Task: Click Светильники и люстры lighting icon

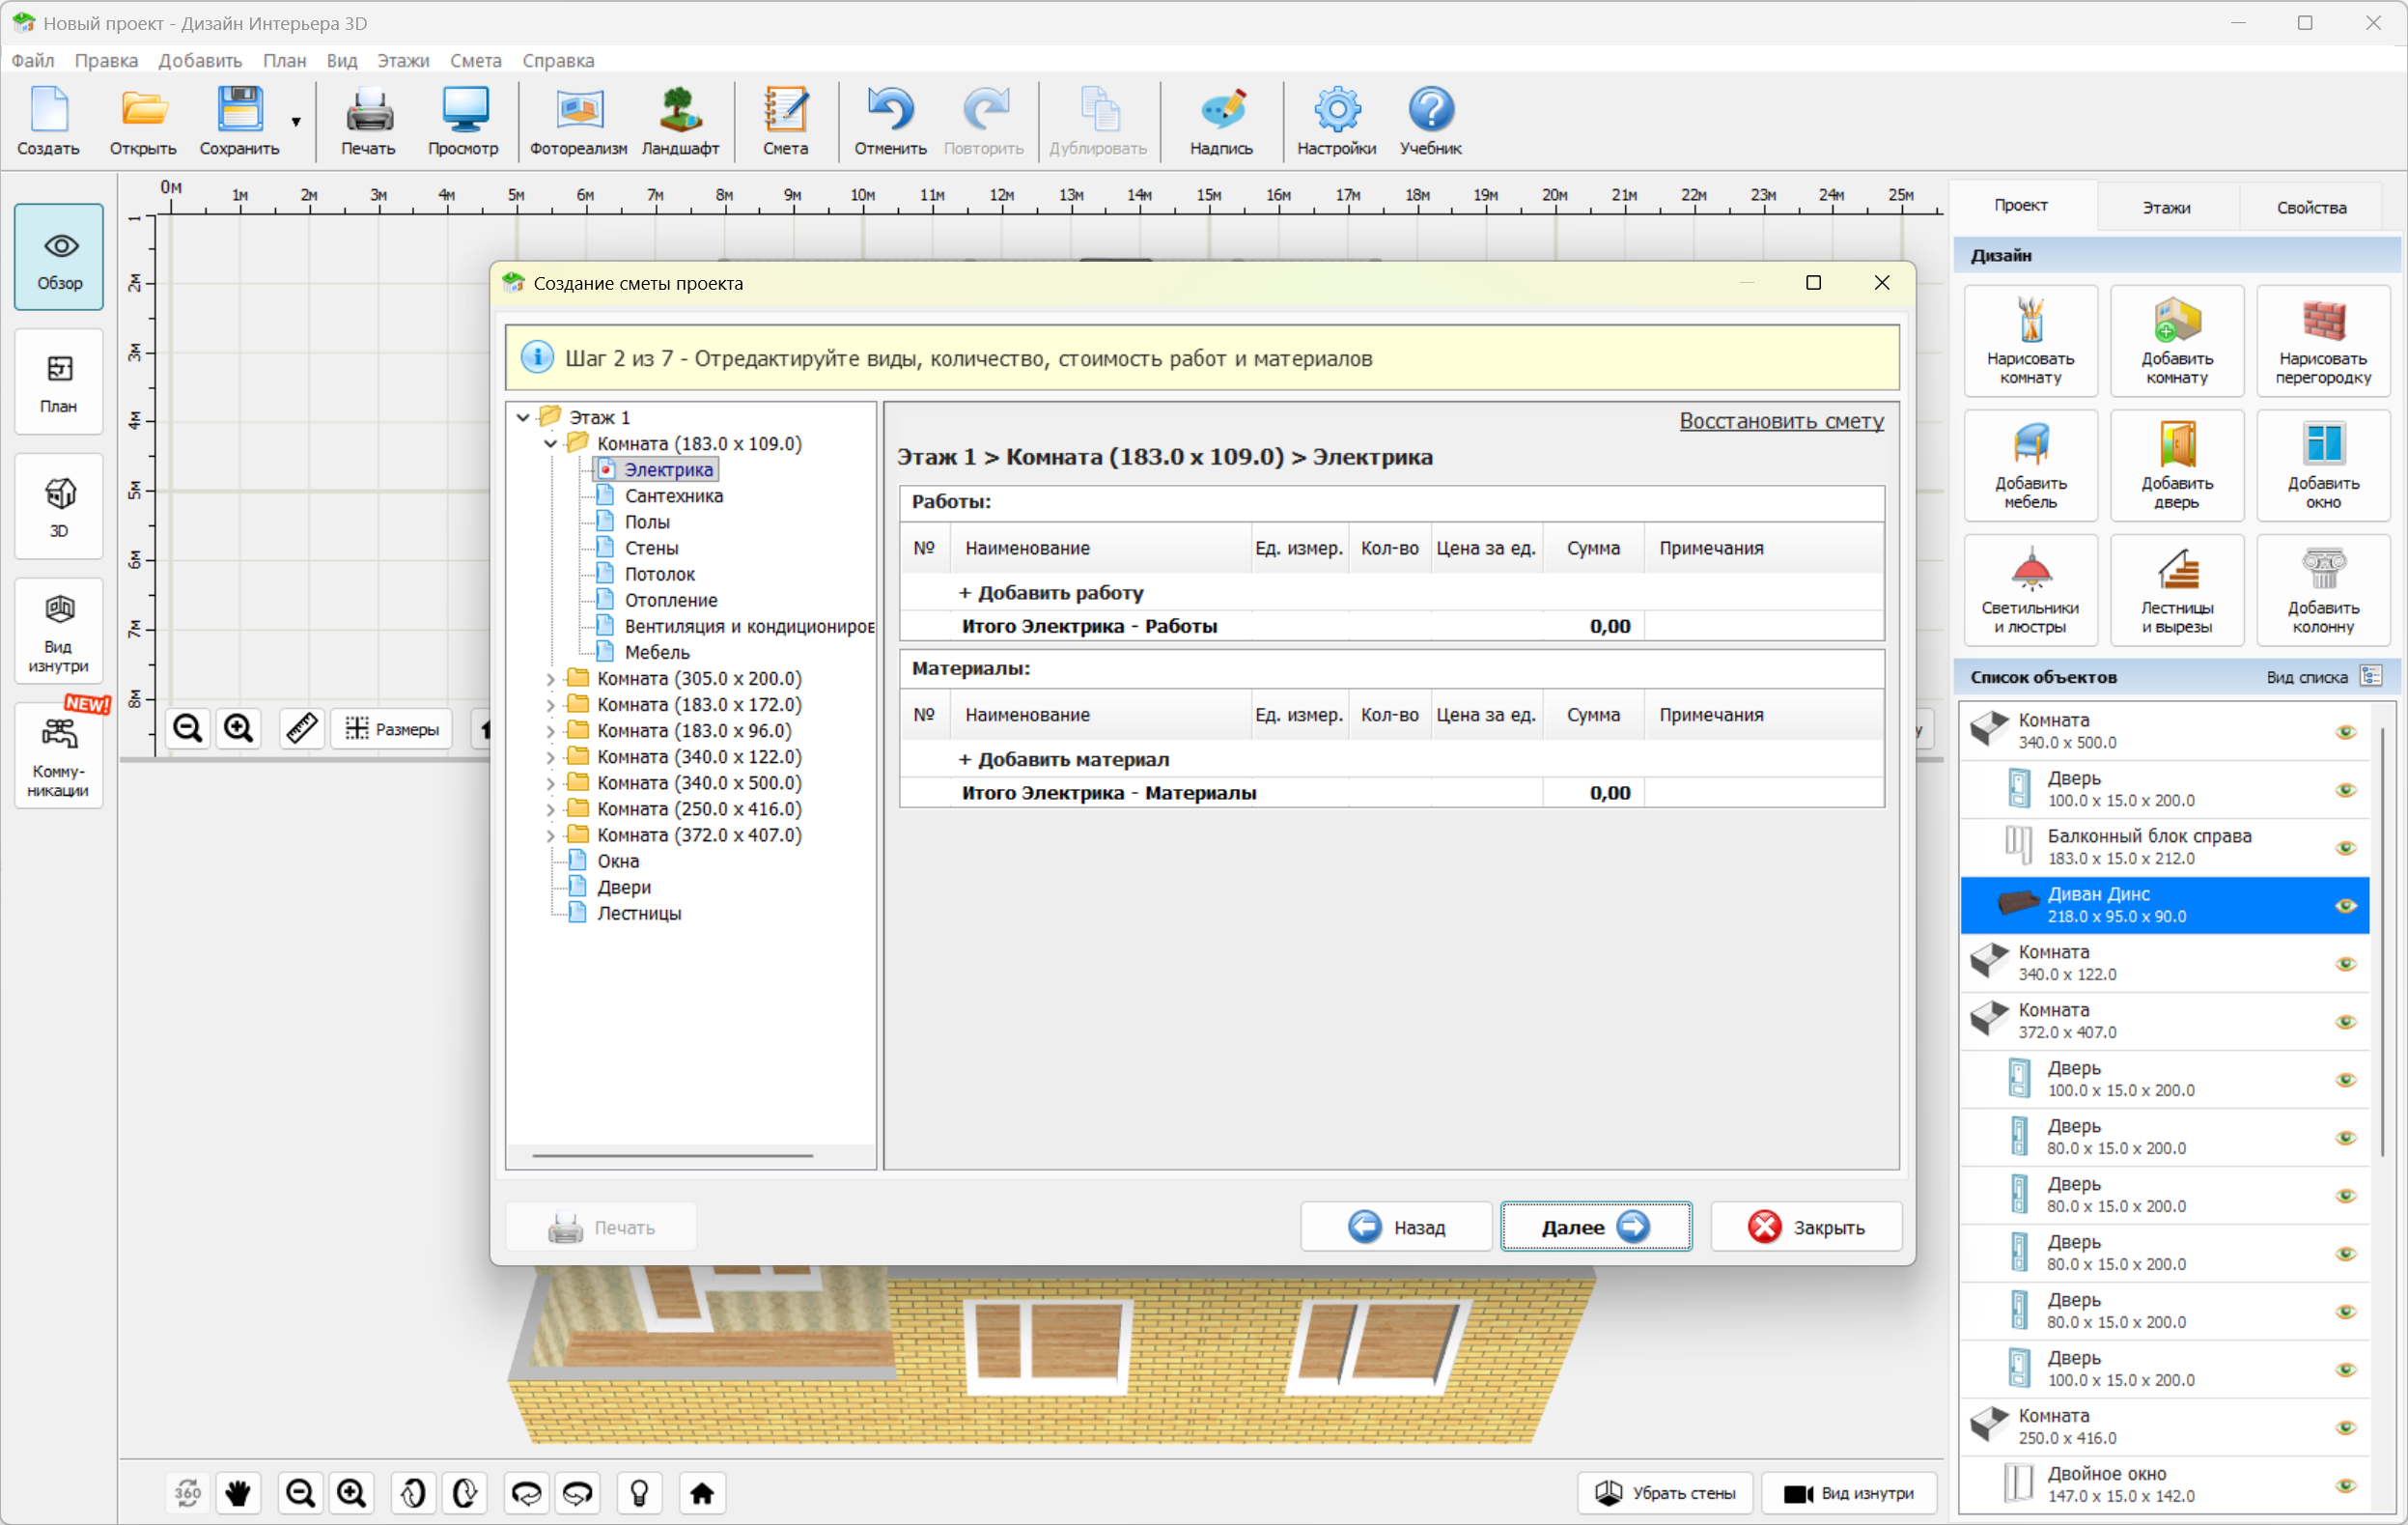Action: point(2030,590)
